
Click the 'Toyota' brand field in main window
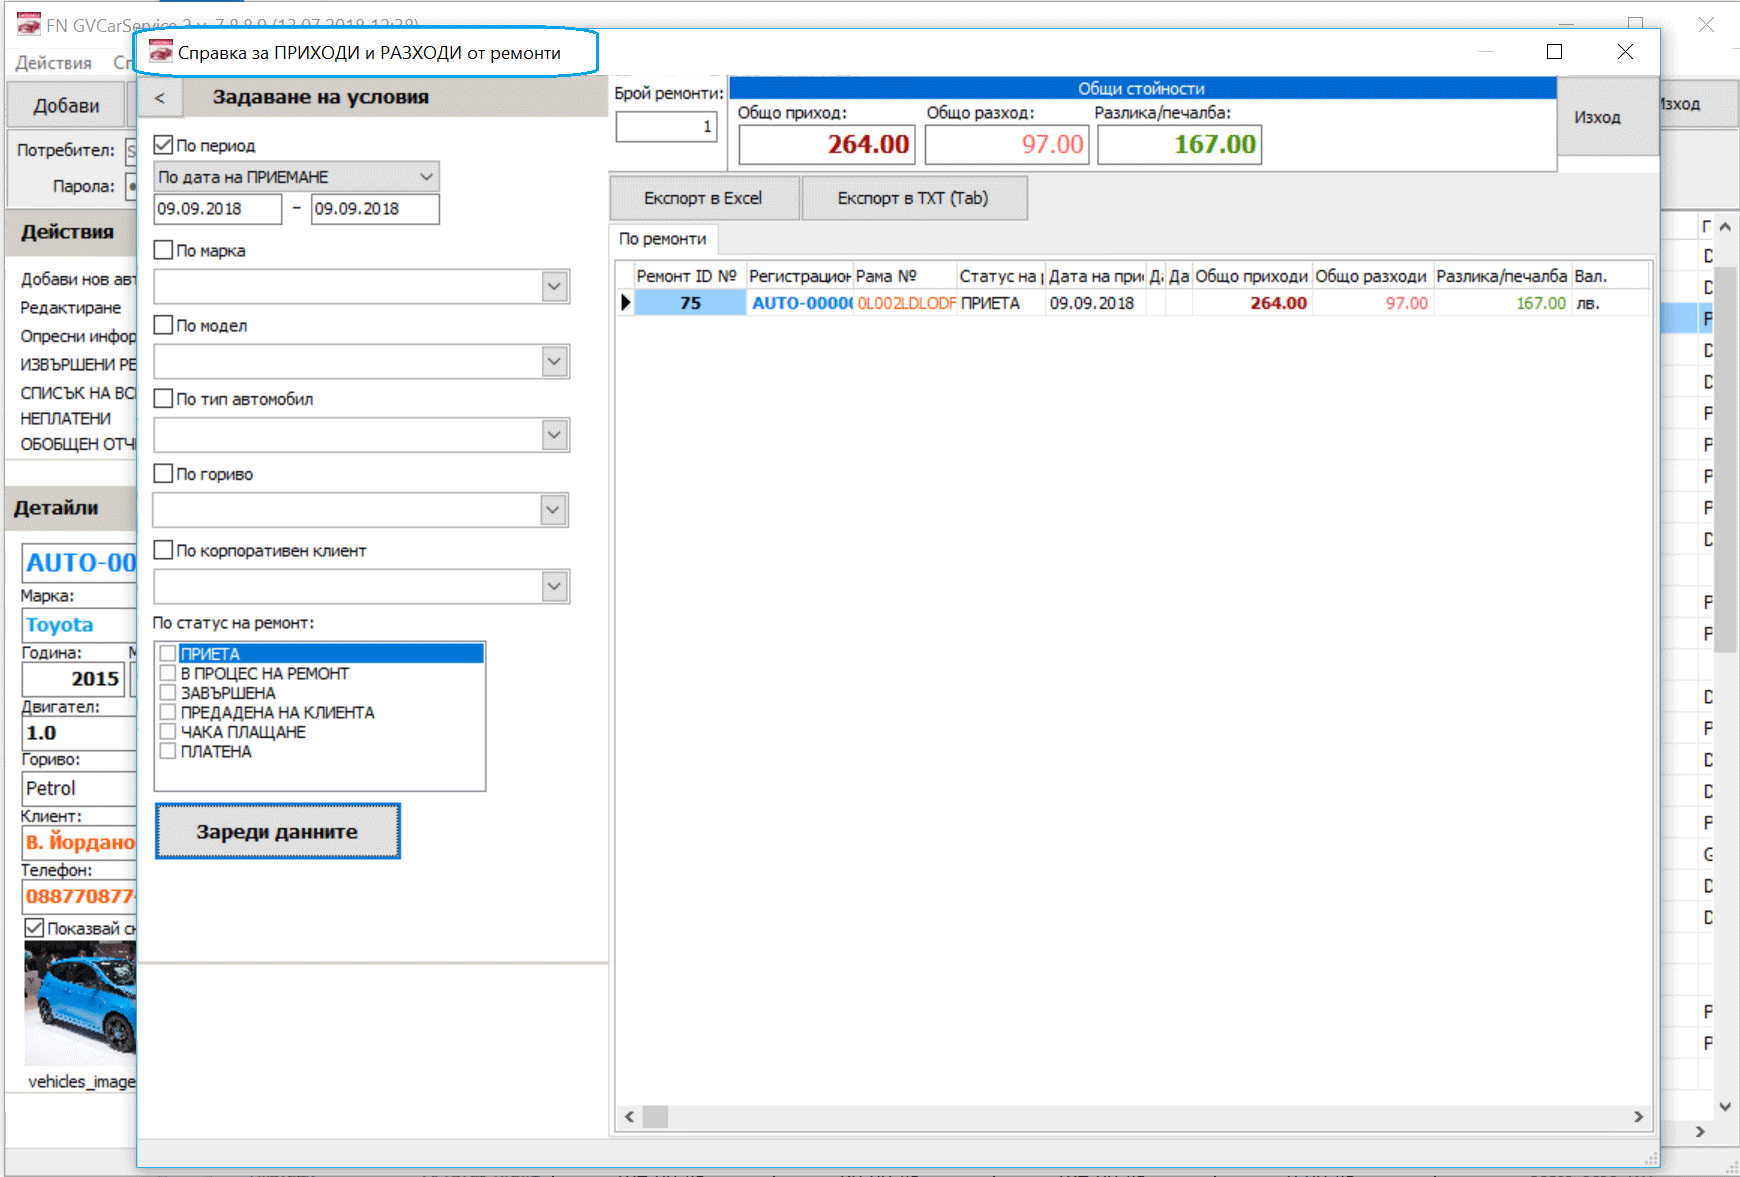pyautogui.click(x=79, y=625)
